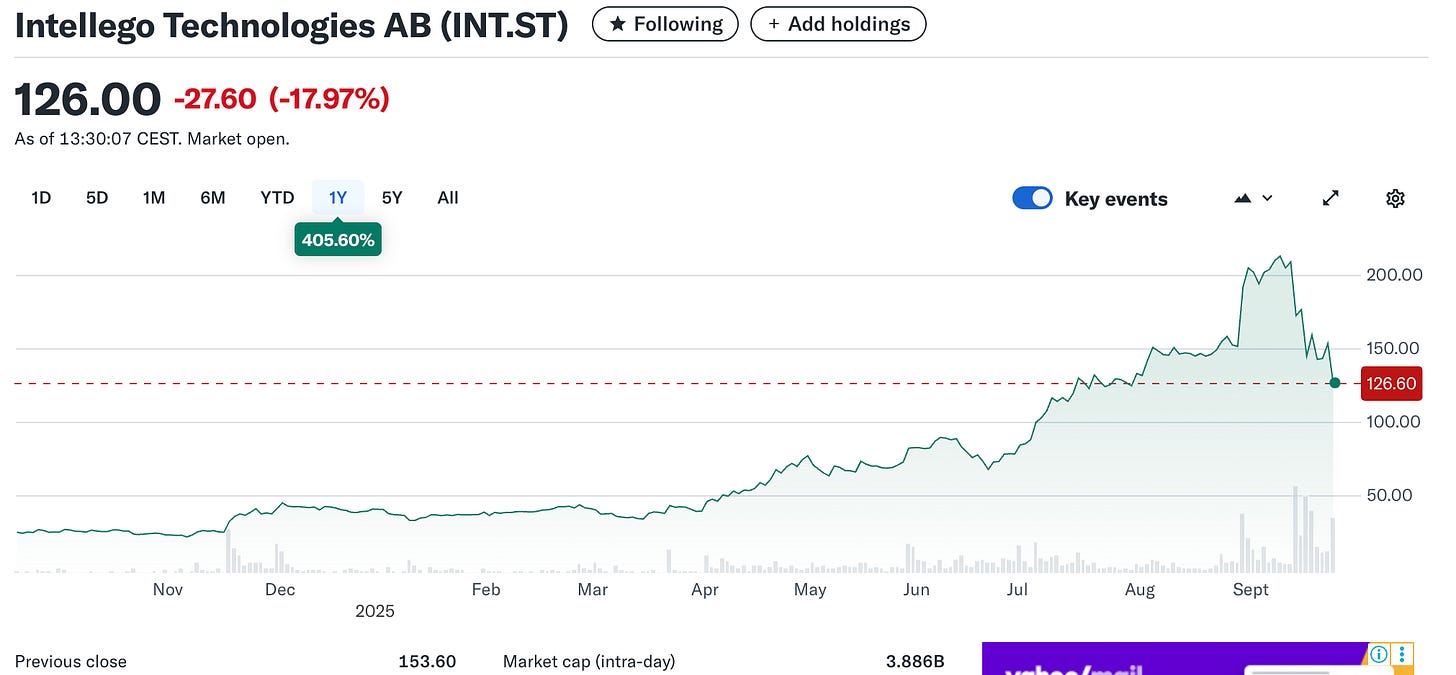
Task: Click the (-17.97%) percent change
Action: pyautogui.click(x=328, y=99)
